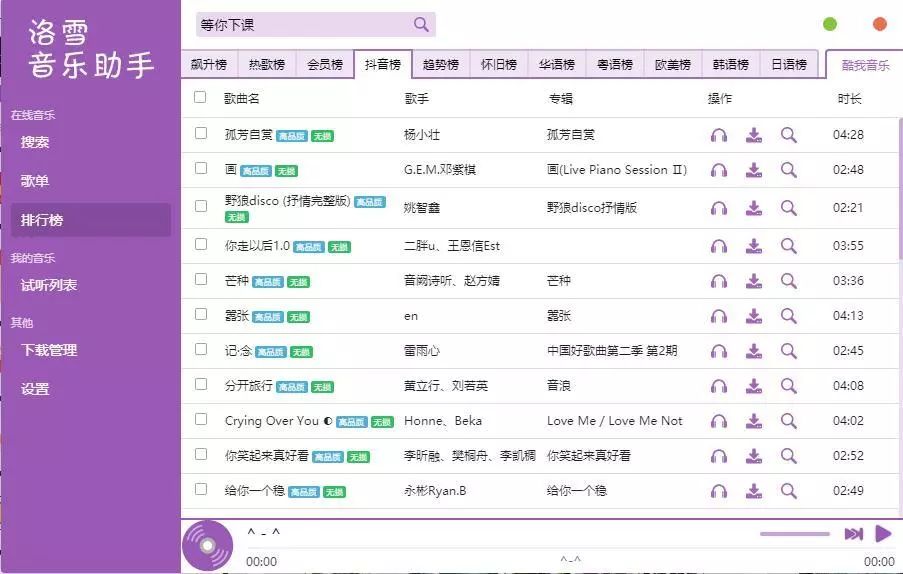The width and height of the screenshot is (903, 574).
Task: Select the 韩语榜 tab
Action: tap(731, 64)
